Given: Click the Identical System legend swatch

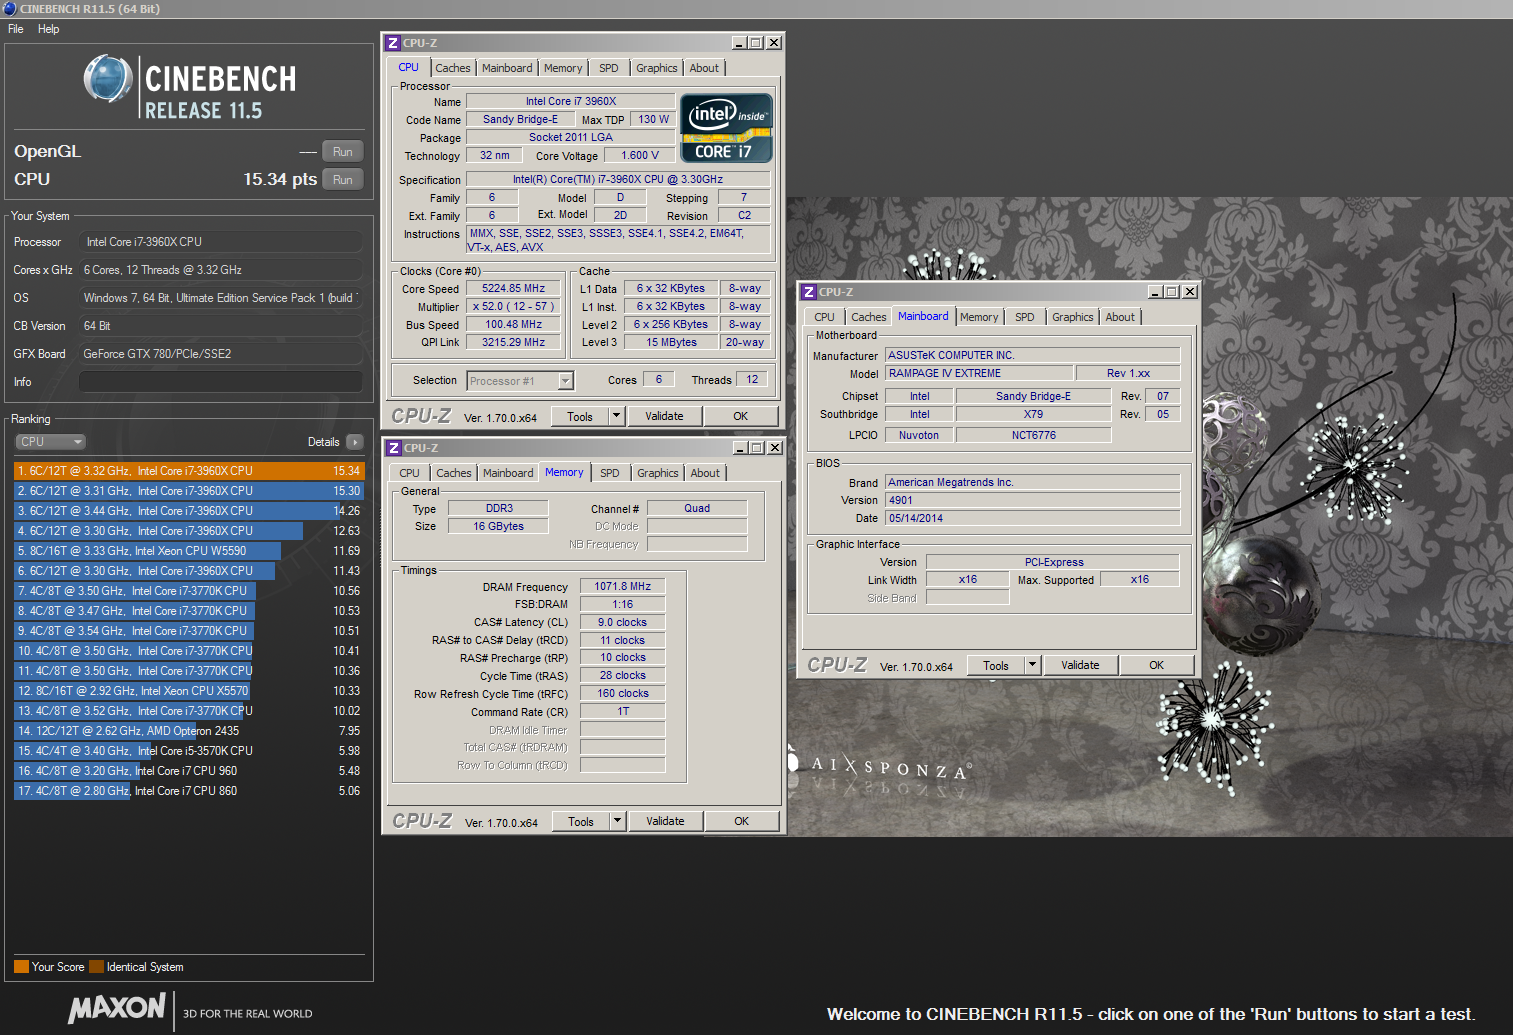Looking at the screenshot, I should pyautogui.click(x=96, y=967).
